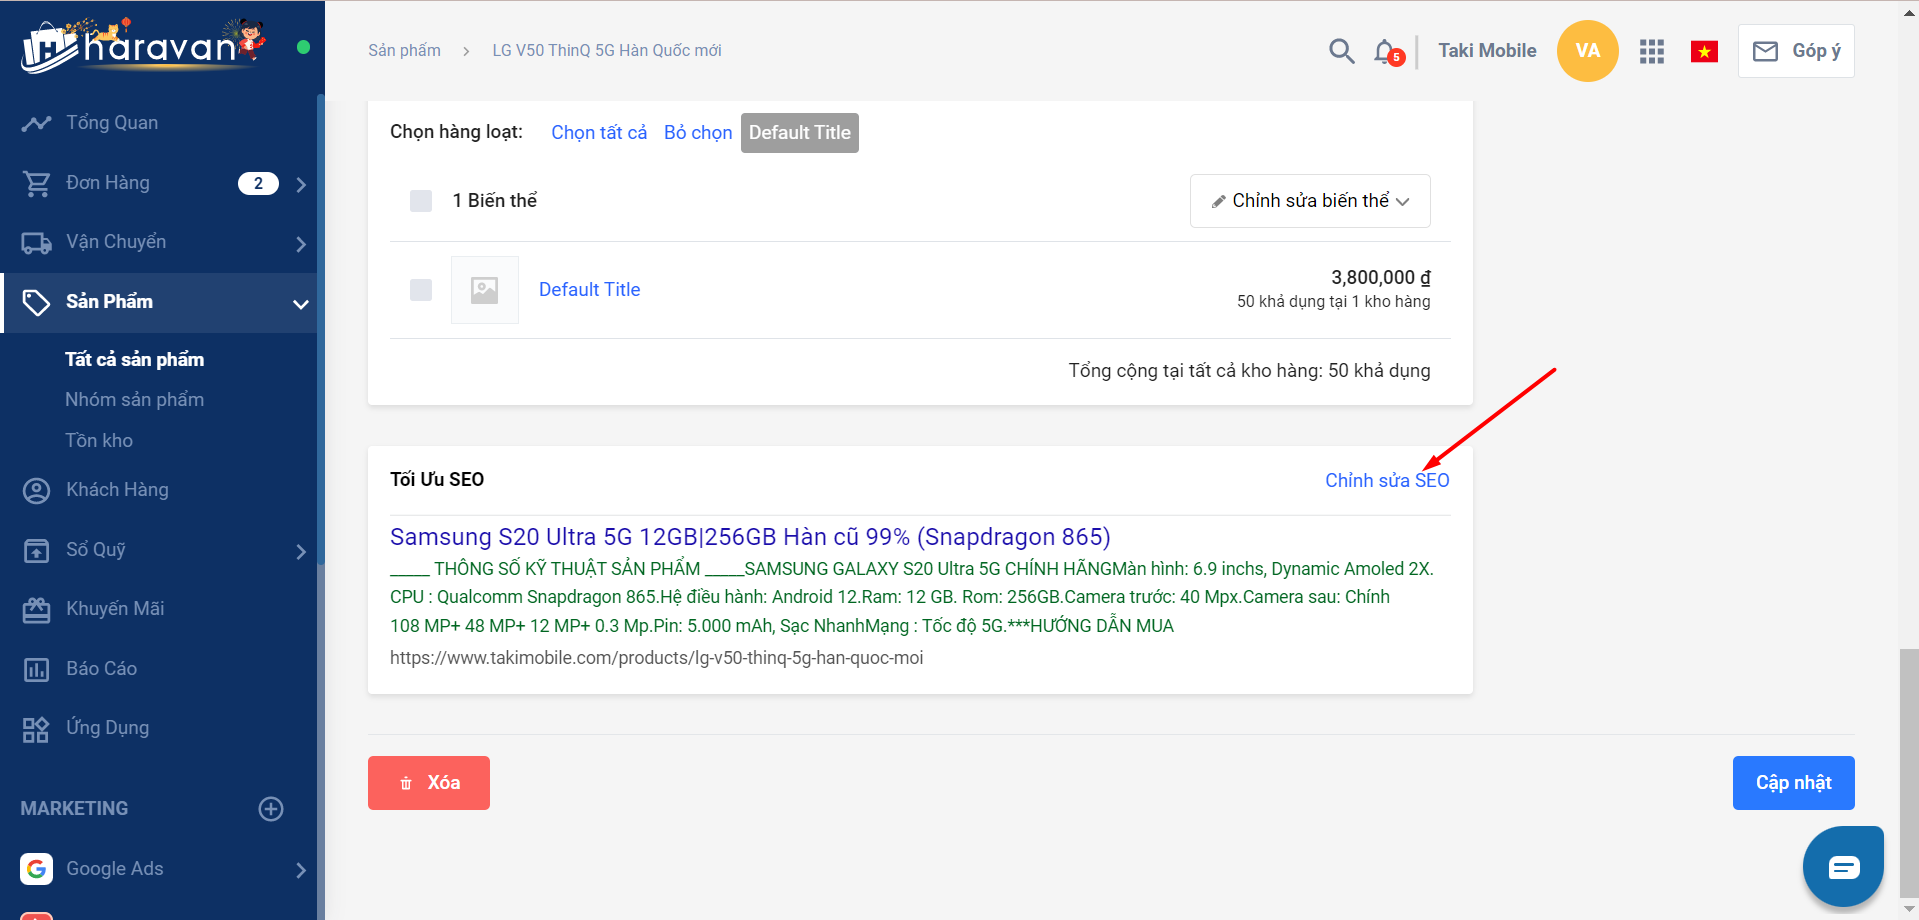
Task: Click the Đơn Hàng cart icon
Action: [36, 183]
